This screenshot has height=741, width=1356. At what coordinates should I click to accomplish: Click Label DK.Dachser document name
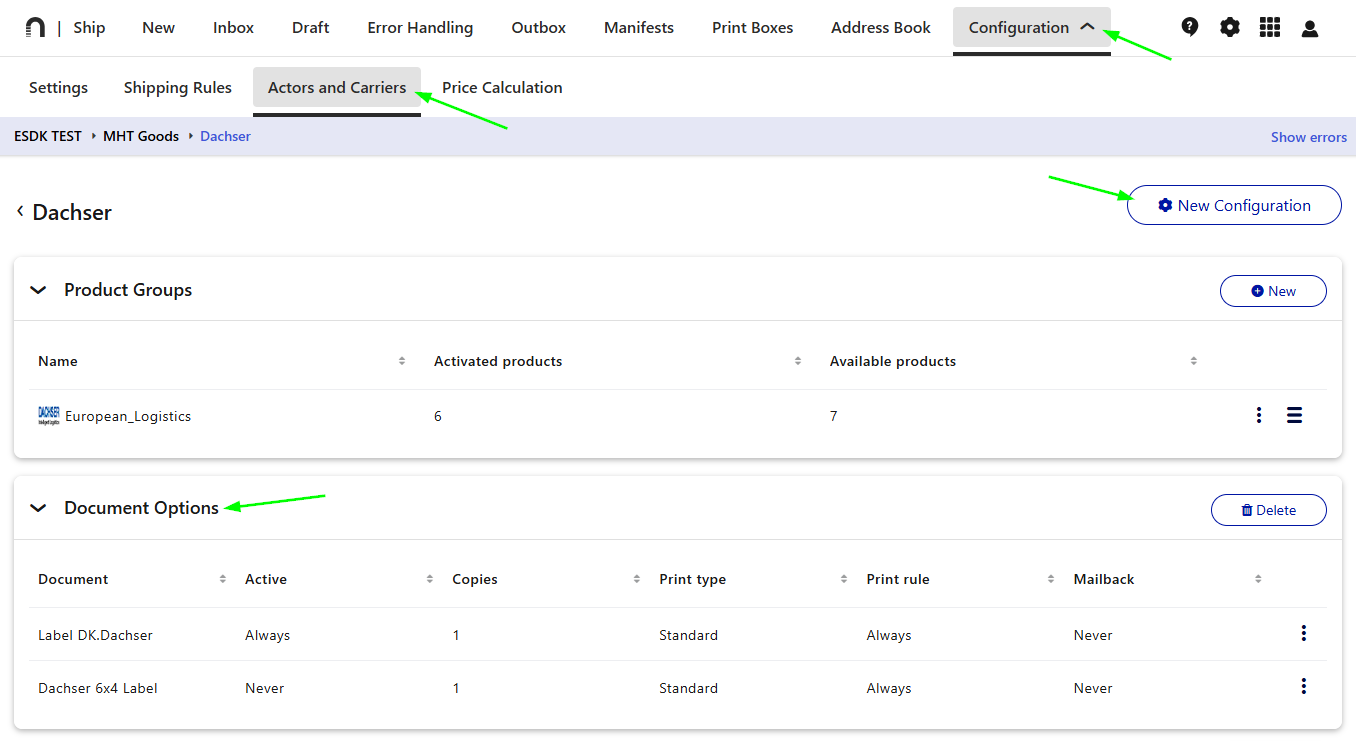[x=95, y=635]
